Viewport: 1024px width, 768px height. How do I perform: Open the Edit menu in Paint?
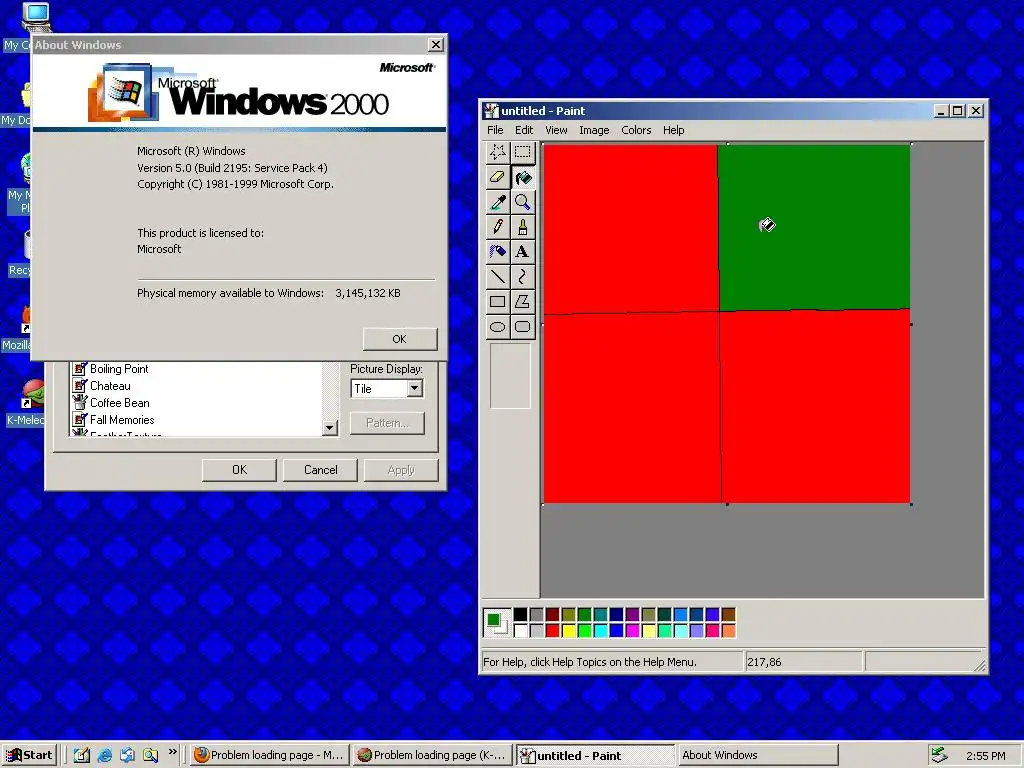coord(524,130)
